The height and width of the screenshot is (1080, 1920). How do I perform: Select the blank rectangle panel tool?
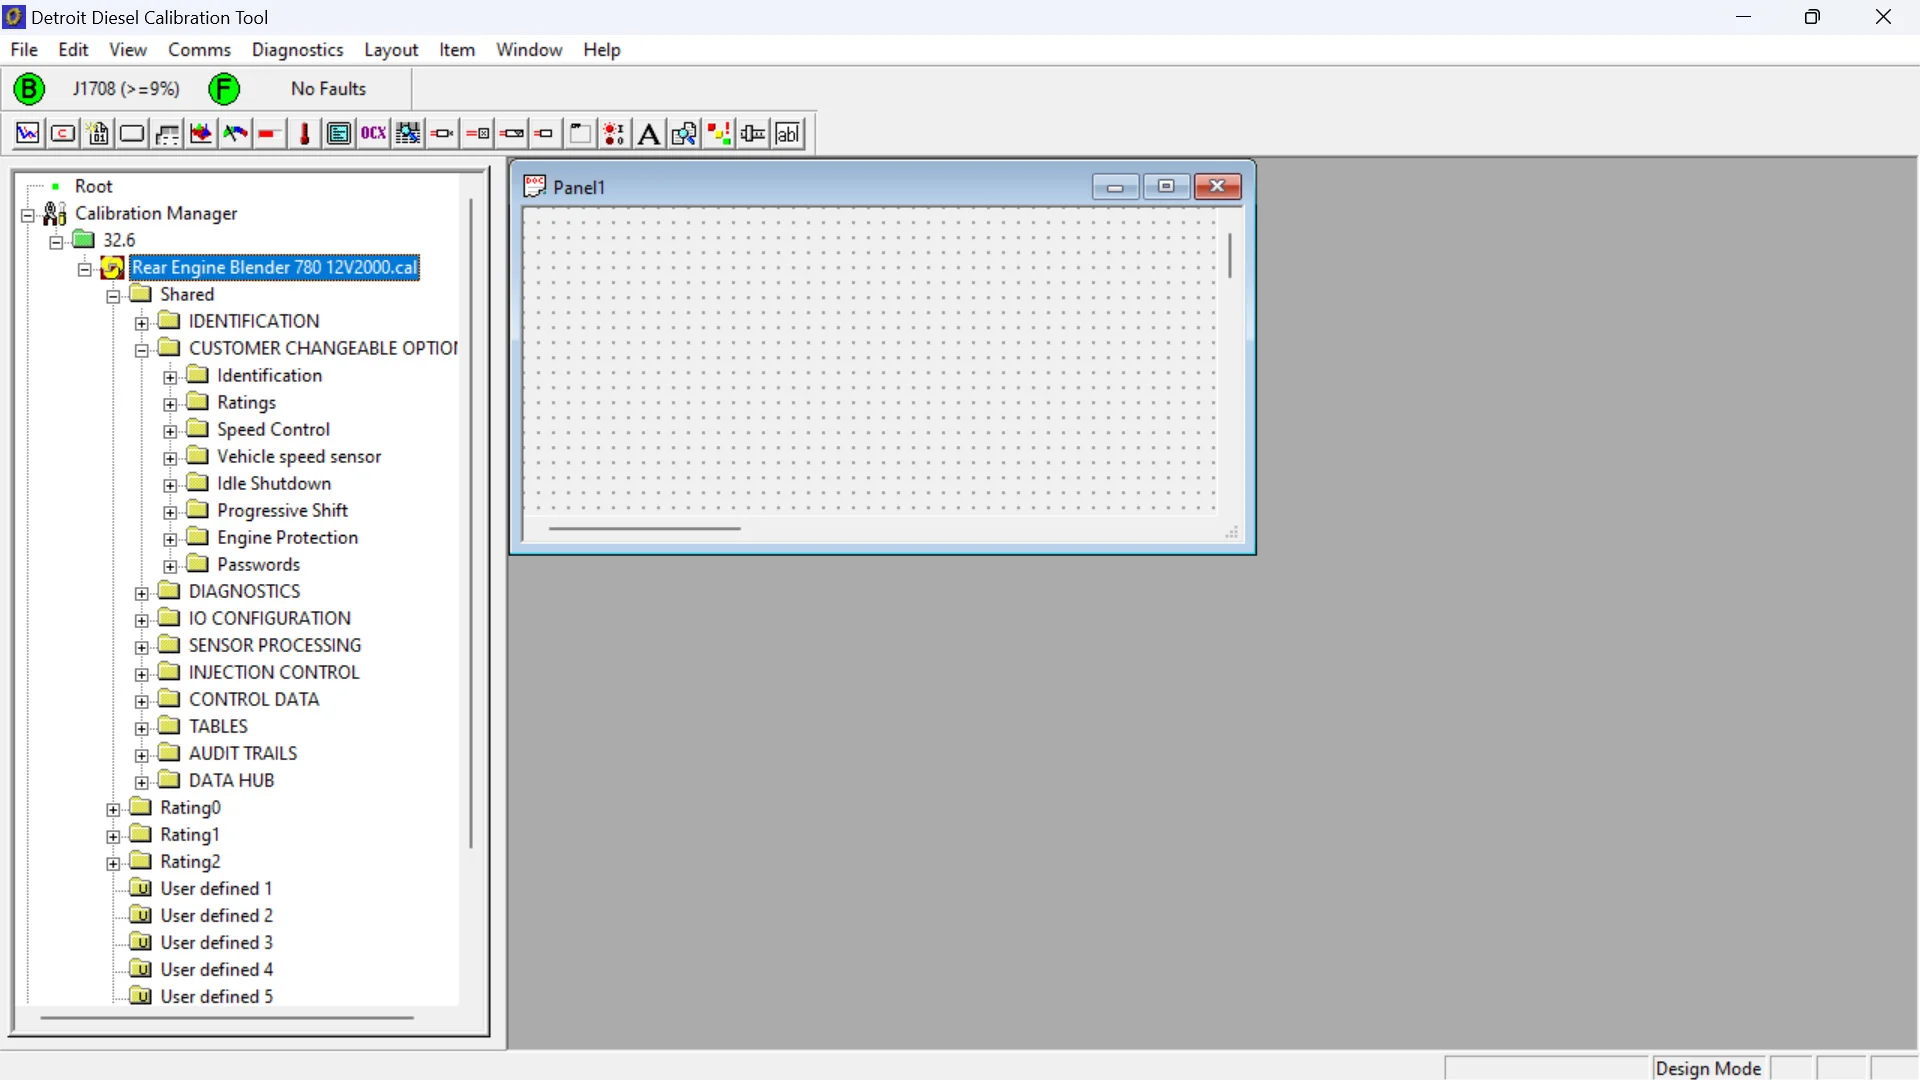(132, 133)
